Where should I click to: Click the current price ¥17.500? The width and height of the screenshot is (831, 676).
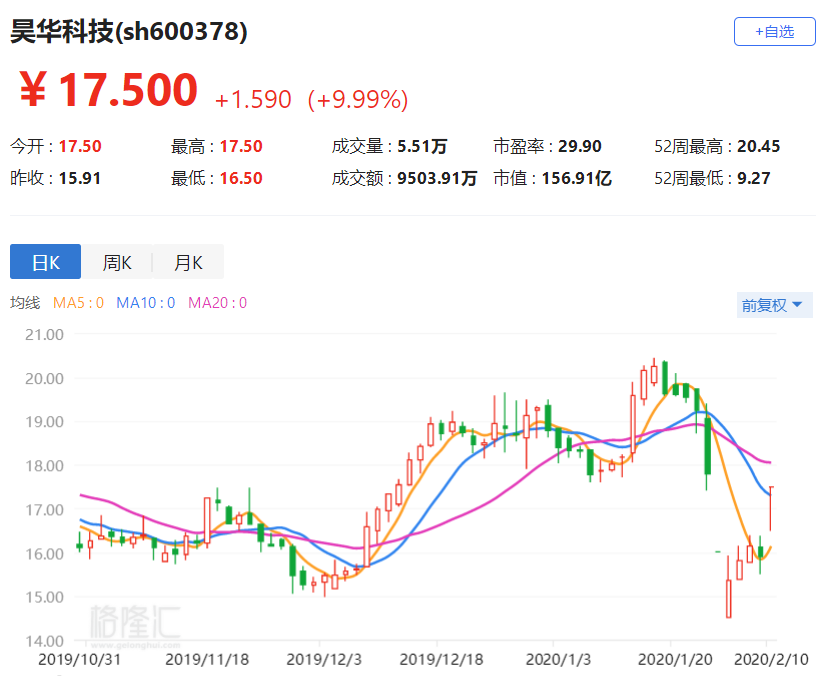tap(109, 90)
